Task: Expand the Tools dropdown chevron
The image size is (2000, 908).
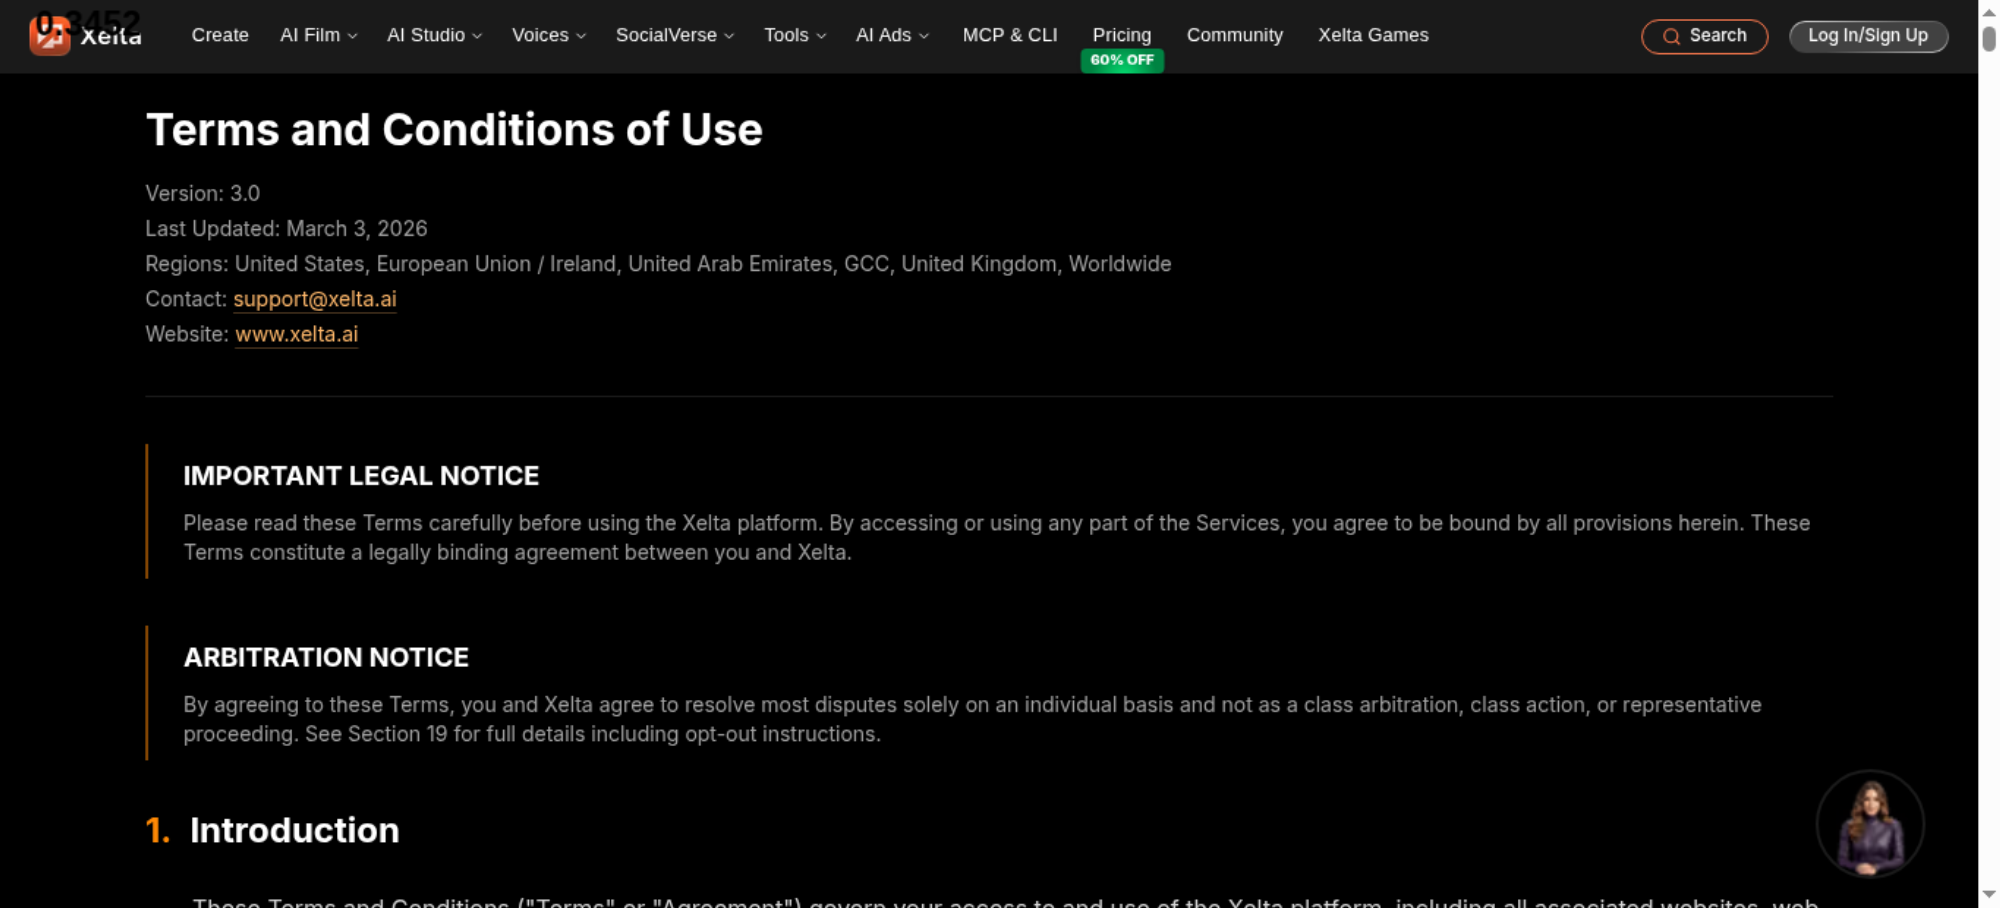Action: [821, 36]
